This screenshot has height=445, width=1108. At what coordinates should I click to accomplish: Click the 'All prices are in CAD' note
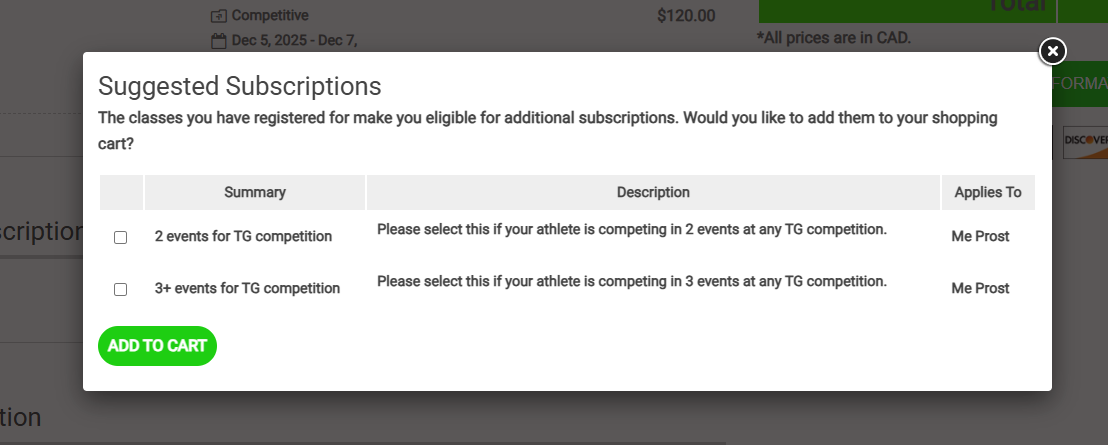pyautogui.click(x=834, y=38)
